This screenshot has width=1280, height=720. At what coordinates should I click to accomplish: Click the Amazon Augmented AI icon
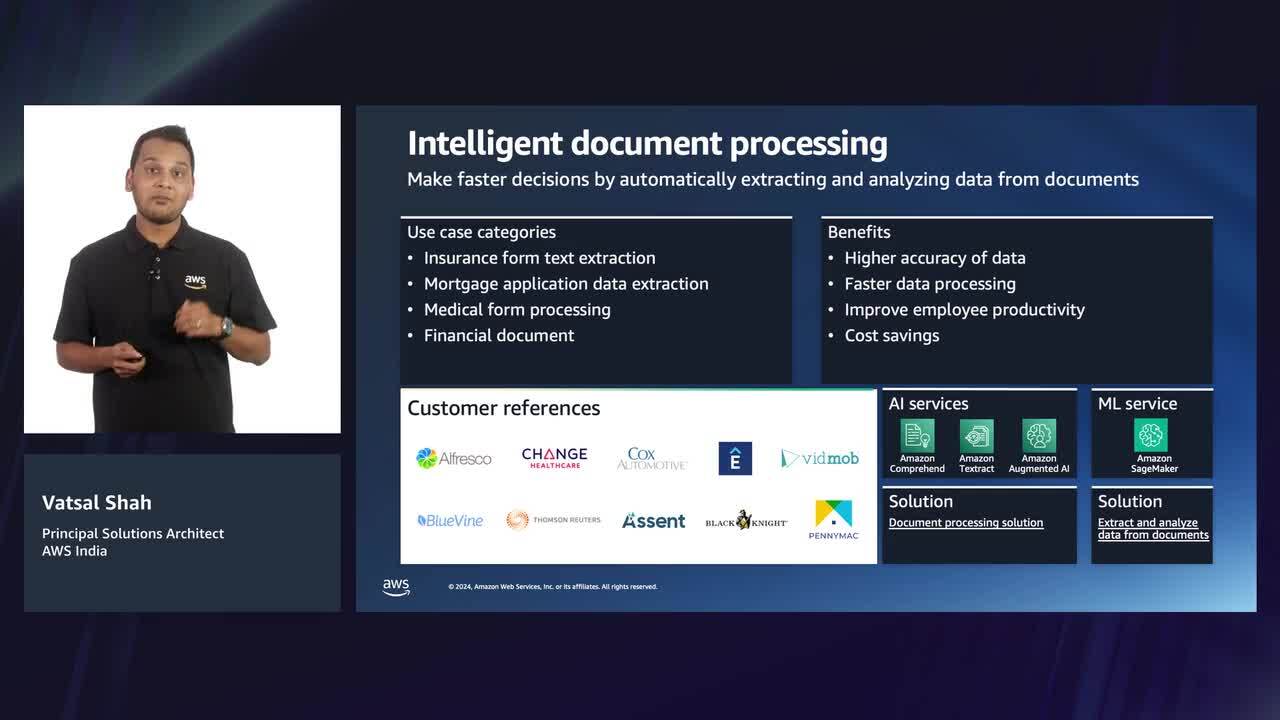click(x=1039, y=435)
